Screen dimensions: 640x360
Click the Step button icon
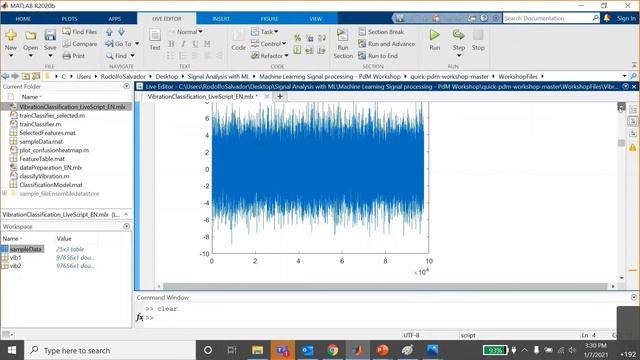tap(459, 35)
